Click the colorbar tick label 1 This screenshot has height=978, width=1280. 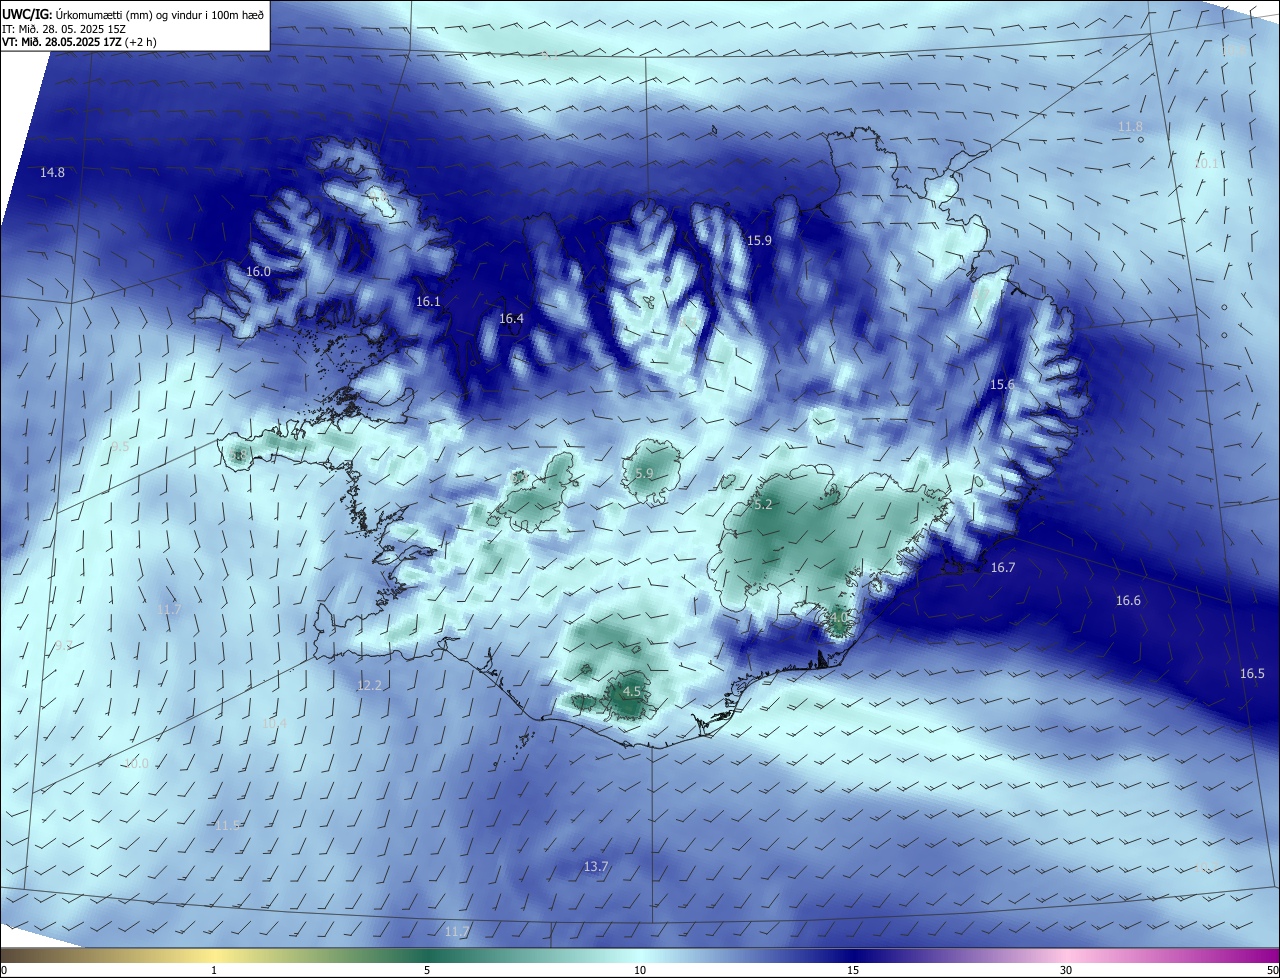(215, 970)
